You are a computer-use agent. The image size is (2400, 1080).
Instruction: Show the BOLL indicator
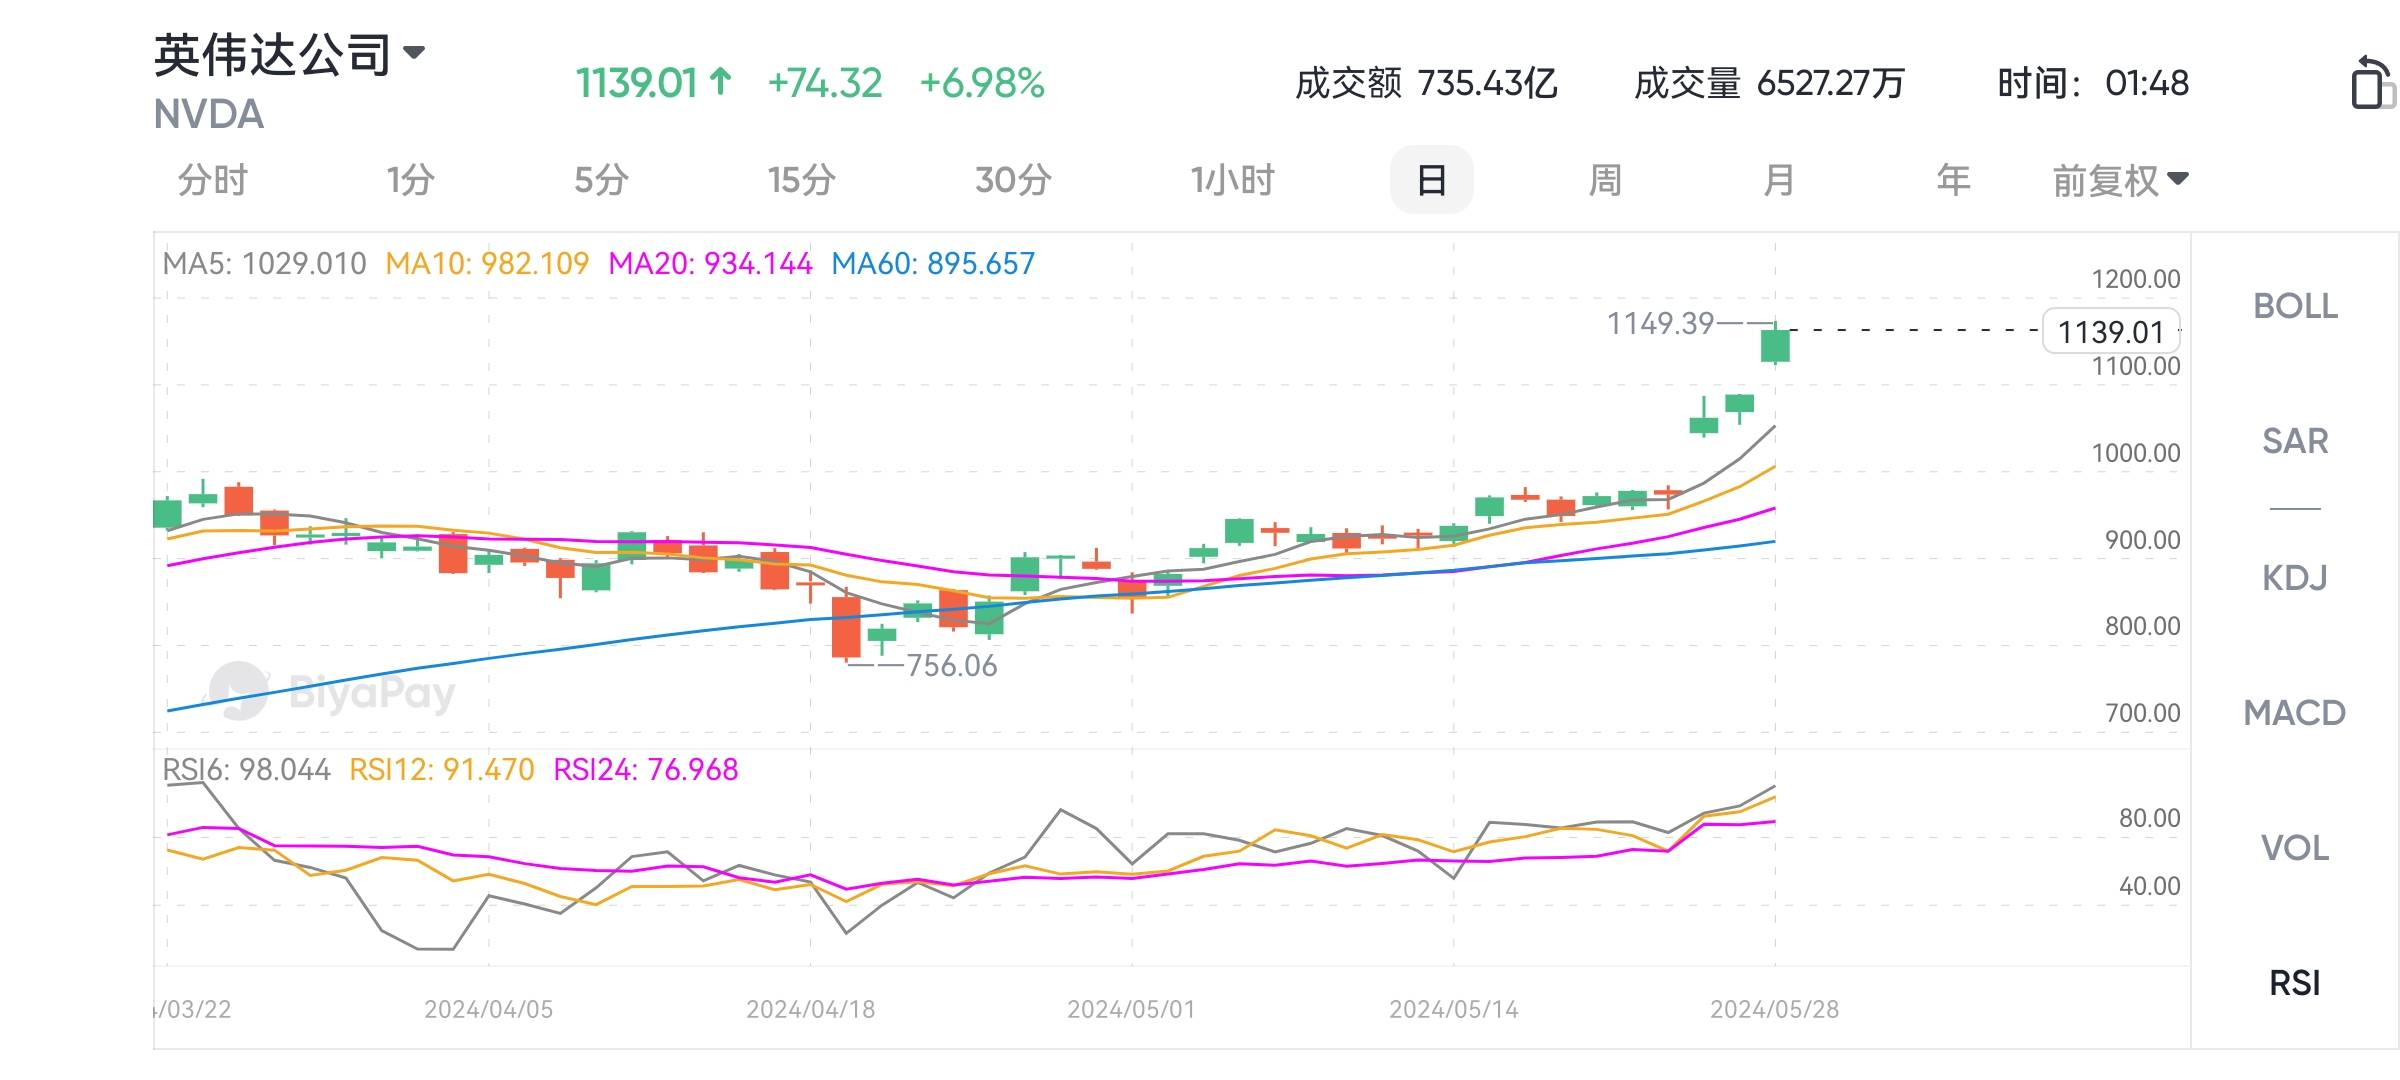click(2295, 306)
